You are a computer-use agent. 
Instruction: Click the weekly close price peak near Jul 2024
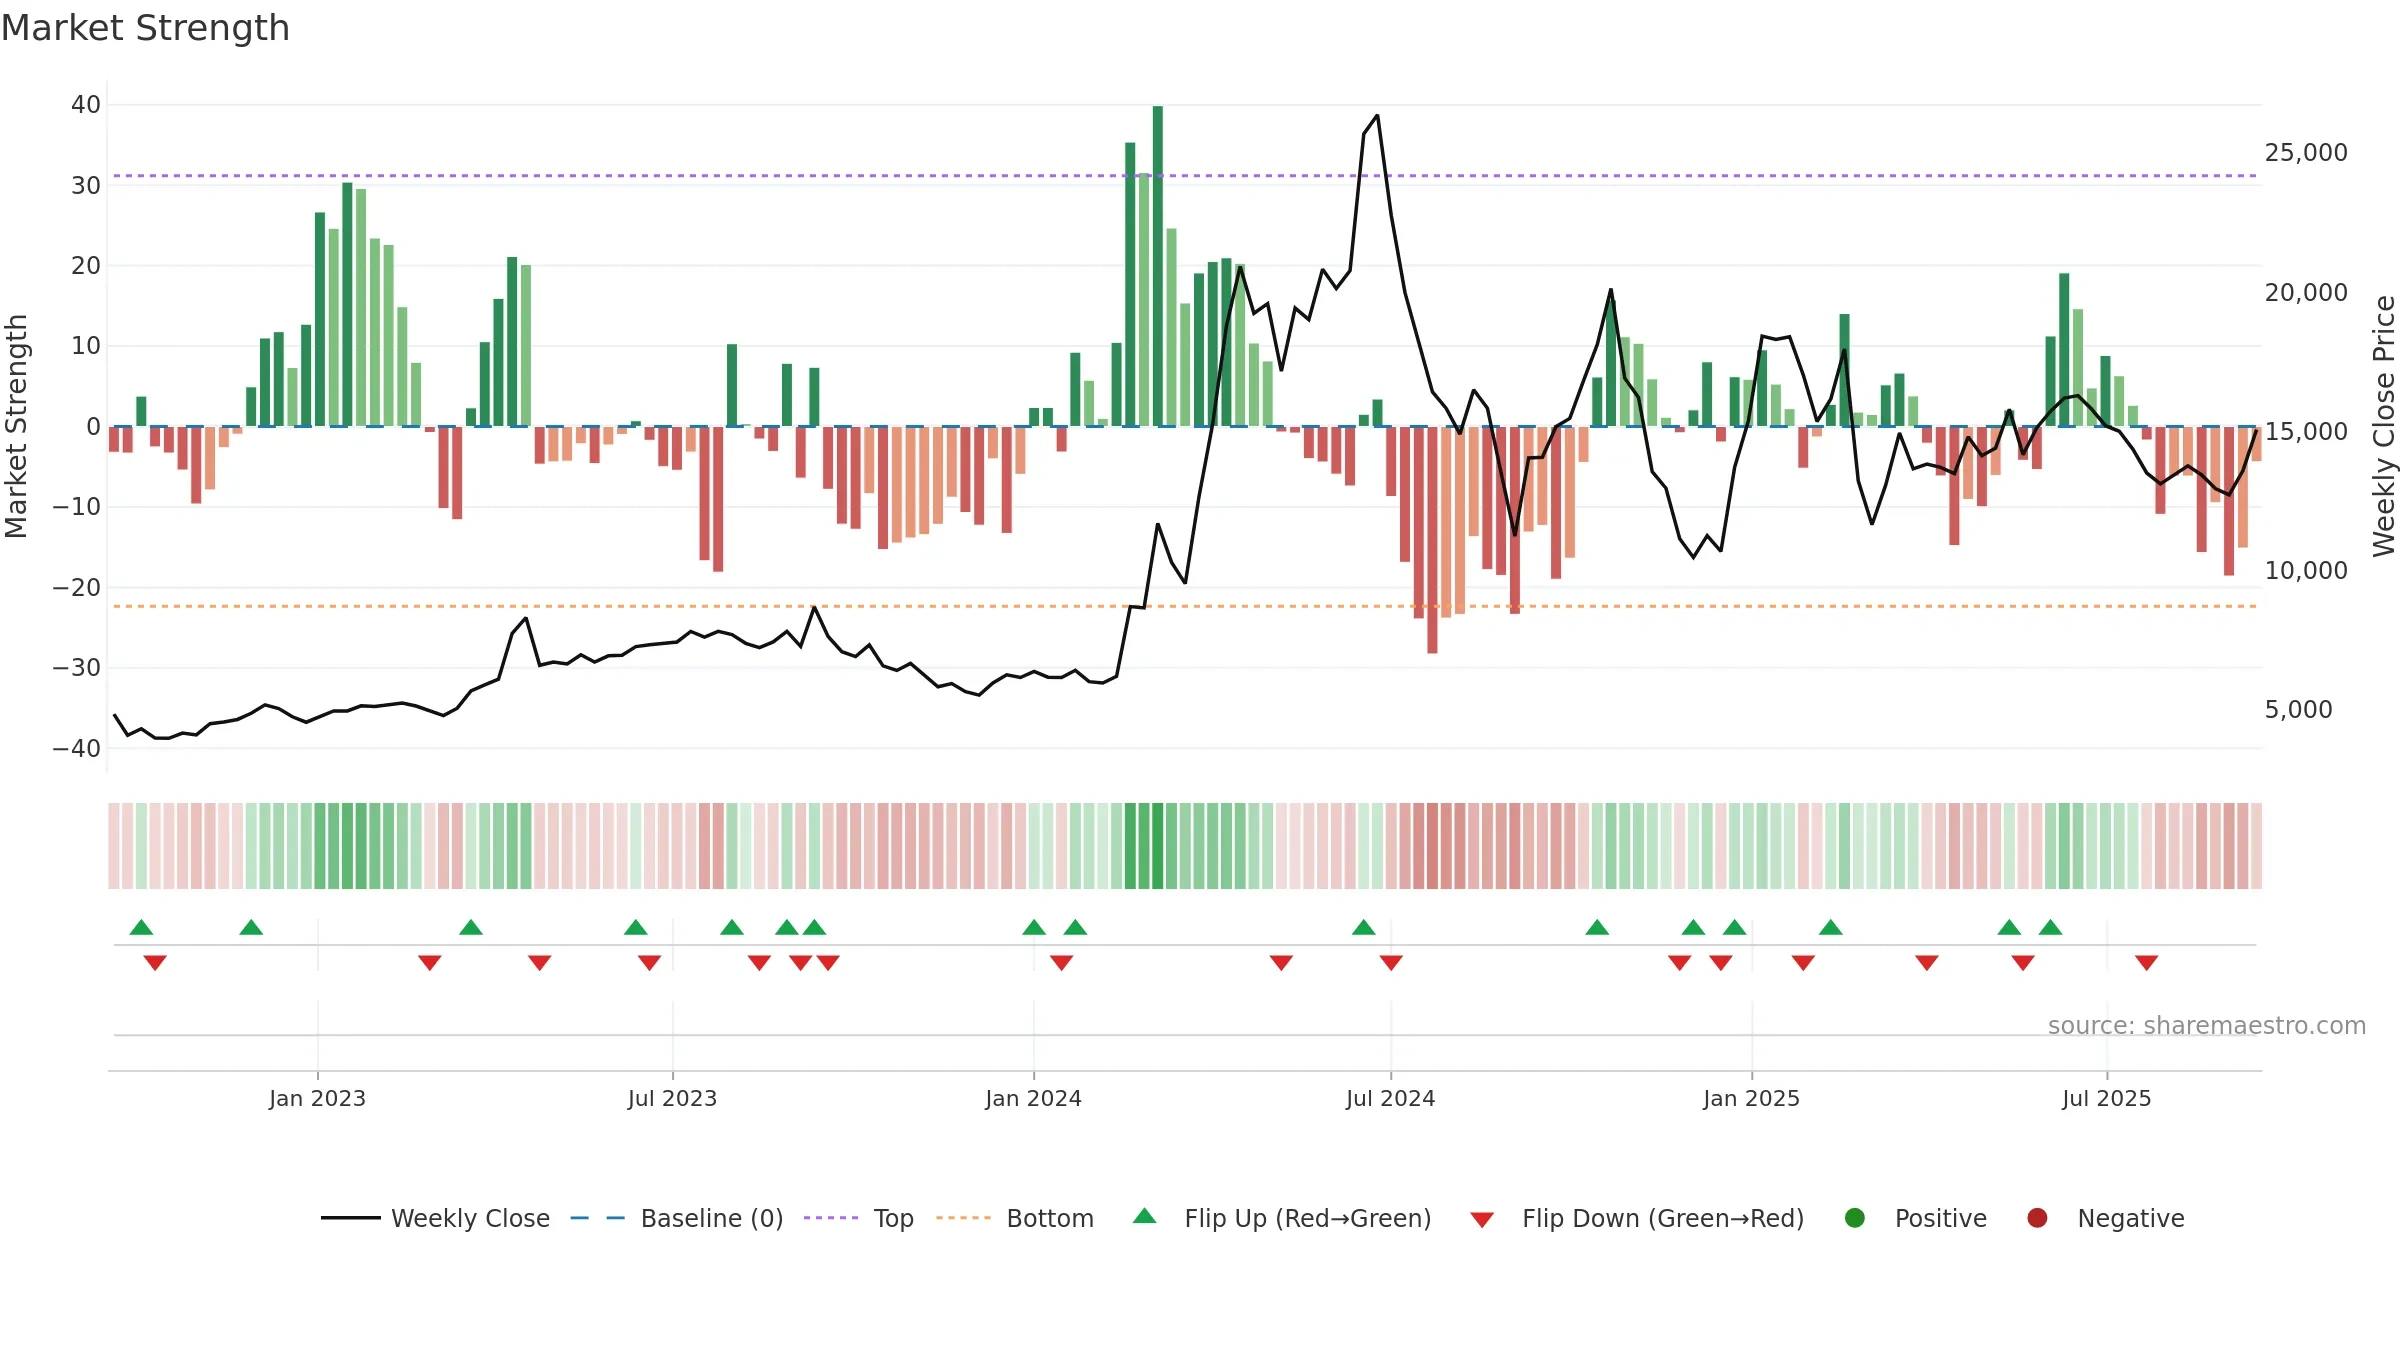1377,116
